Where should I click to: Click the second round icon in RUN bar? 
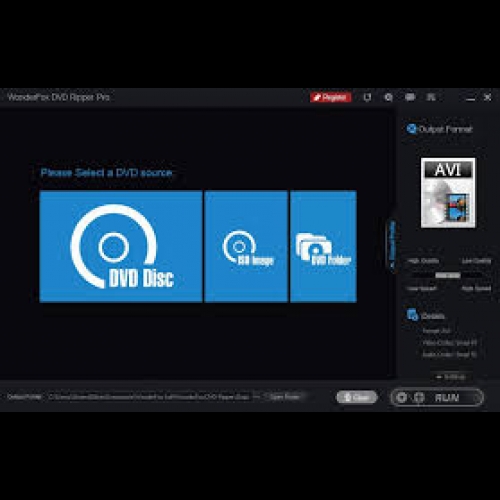coord(419,397)
